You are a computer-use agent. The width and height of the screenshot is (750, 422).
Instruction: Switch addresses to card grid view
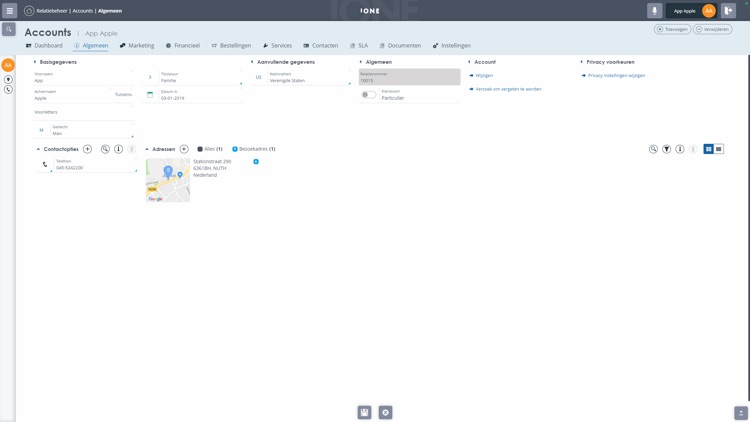tap(709, 149)
